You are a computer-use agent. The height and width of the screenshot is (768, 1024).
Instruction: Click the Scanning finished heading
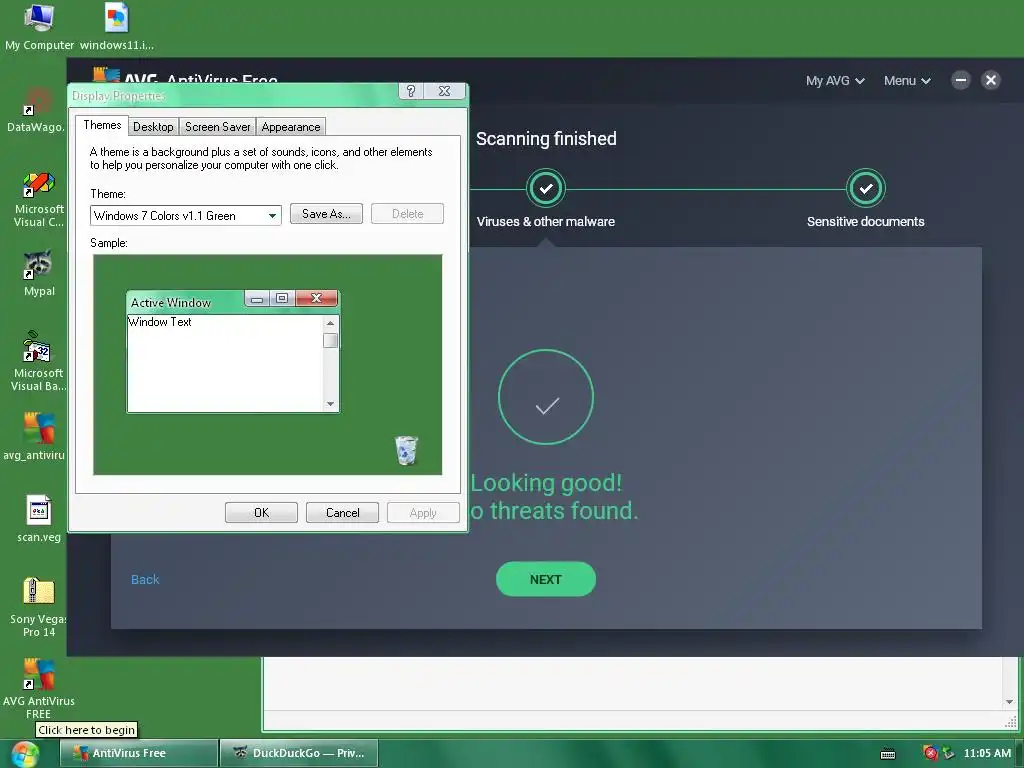[x=546, y=138]
